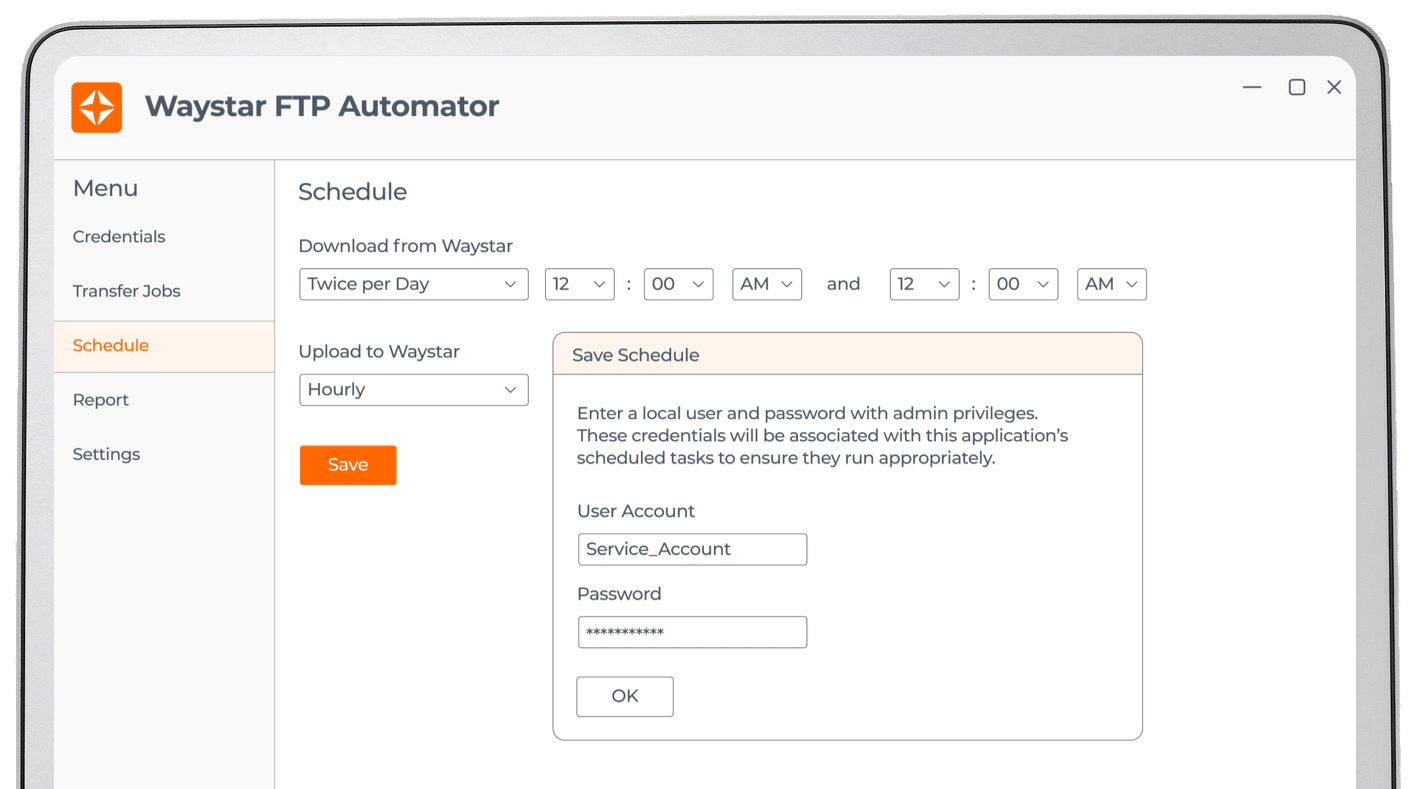Open the first minutes dropdown showing 00
The image size is (1410, 789).
(678, 284)
